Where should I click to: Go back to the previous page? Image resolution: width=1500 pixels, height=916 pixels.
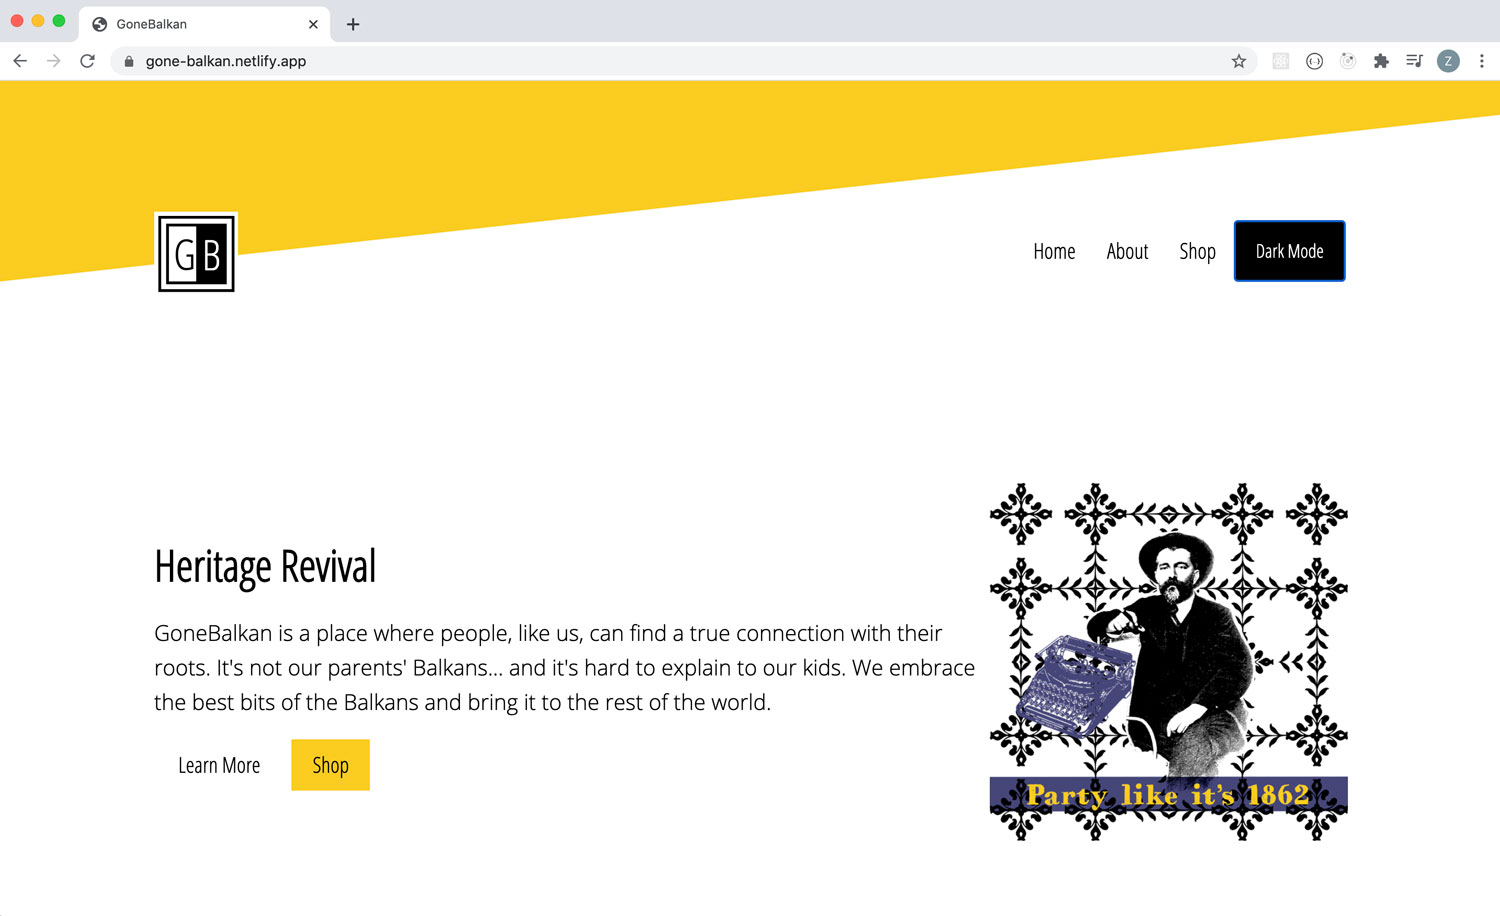pyautogui.click(x=20, y=61)
